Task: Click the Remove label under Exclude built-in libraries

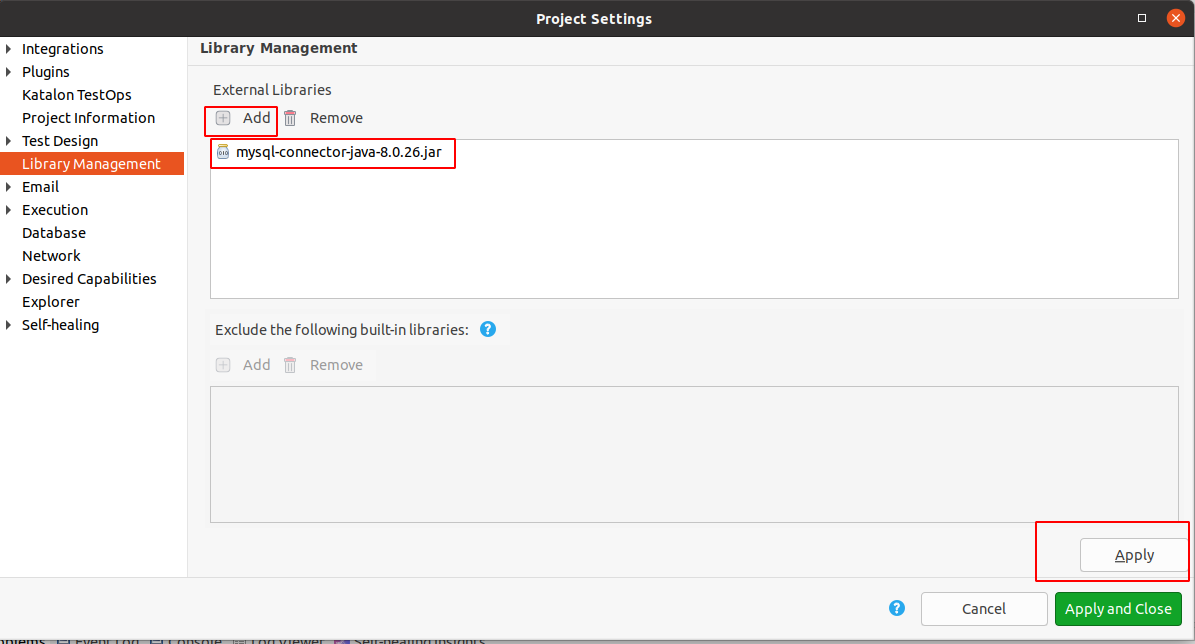Action: 336,365
